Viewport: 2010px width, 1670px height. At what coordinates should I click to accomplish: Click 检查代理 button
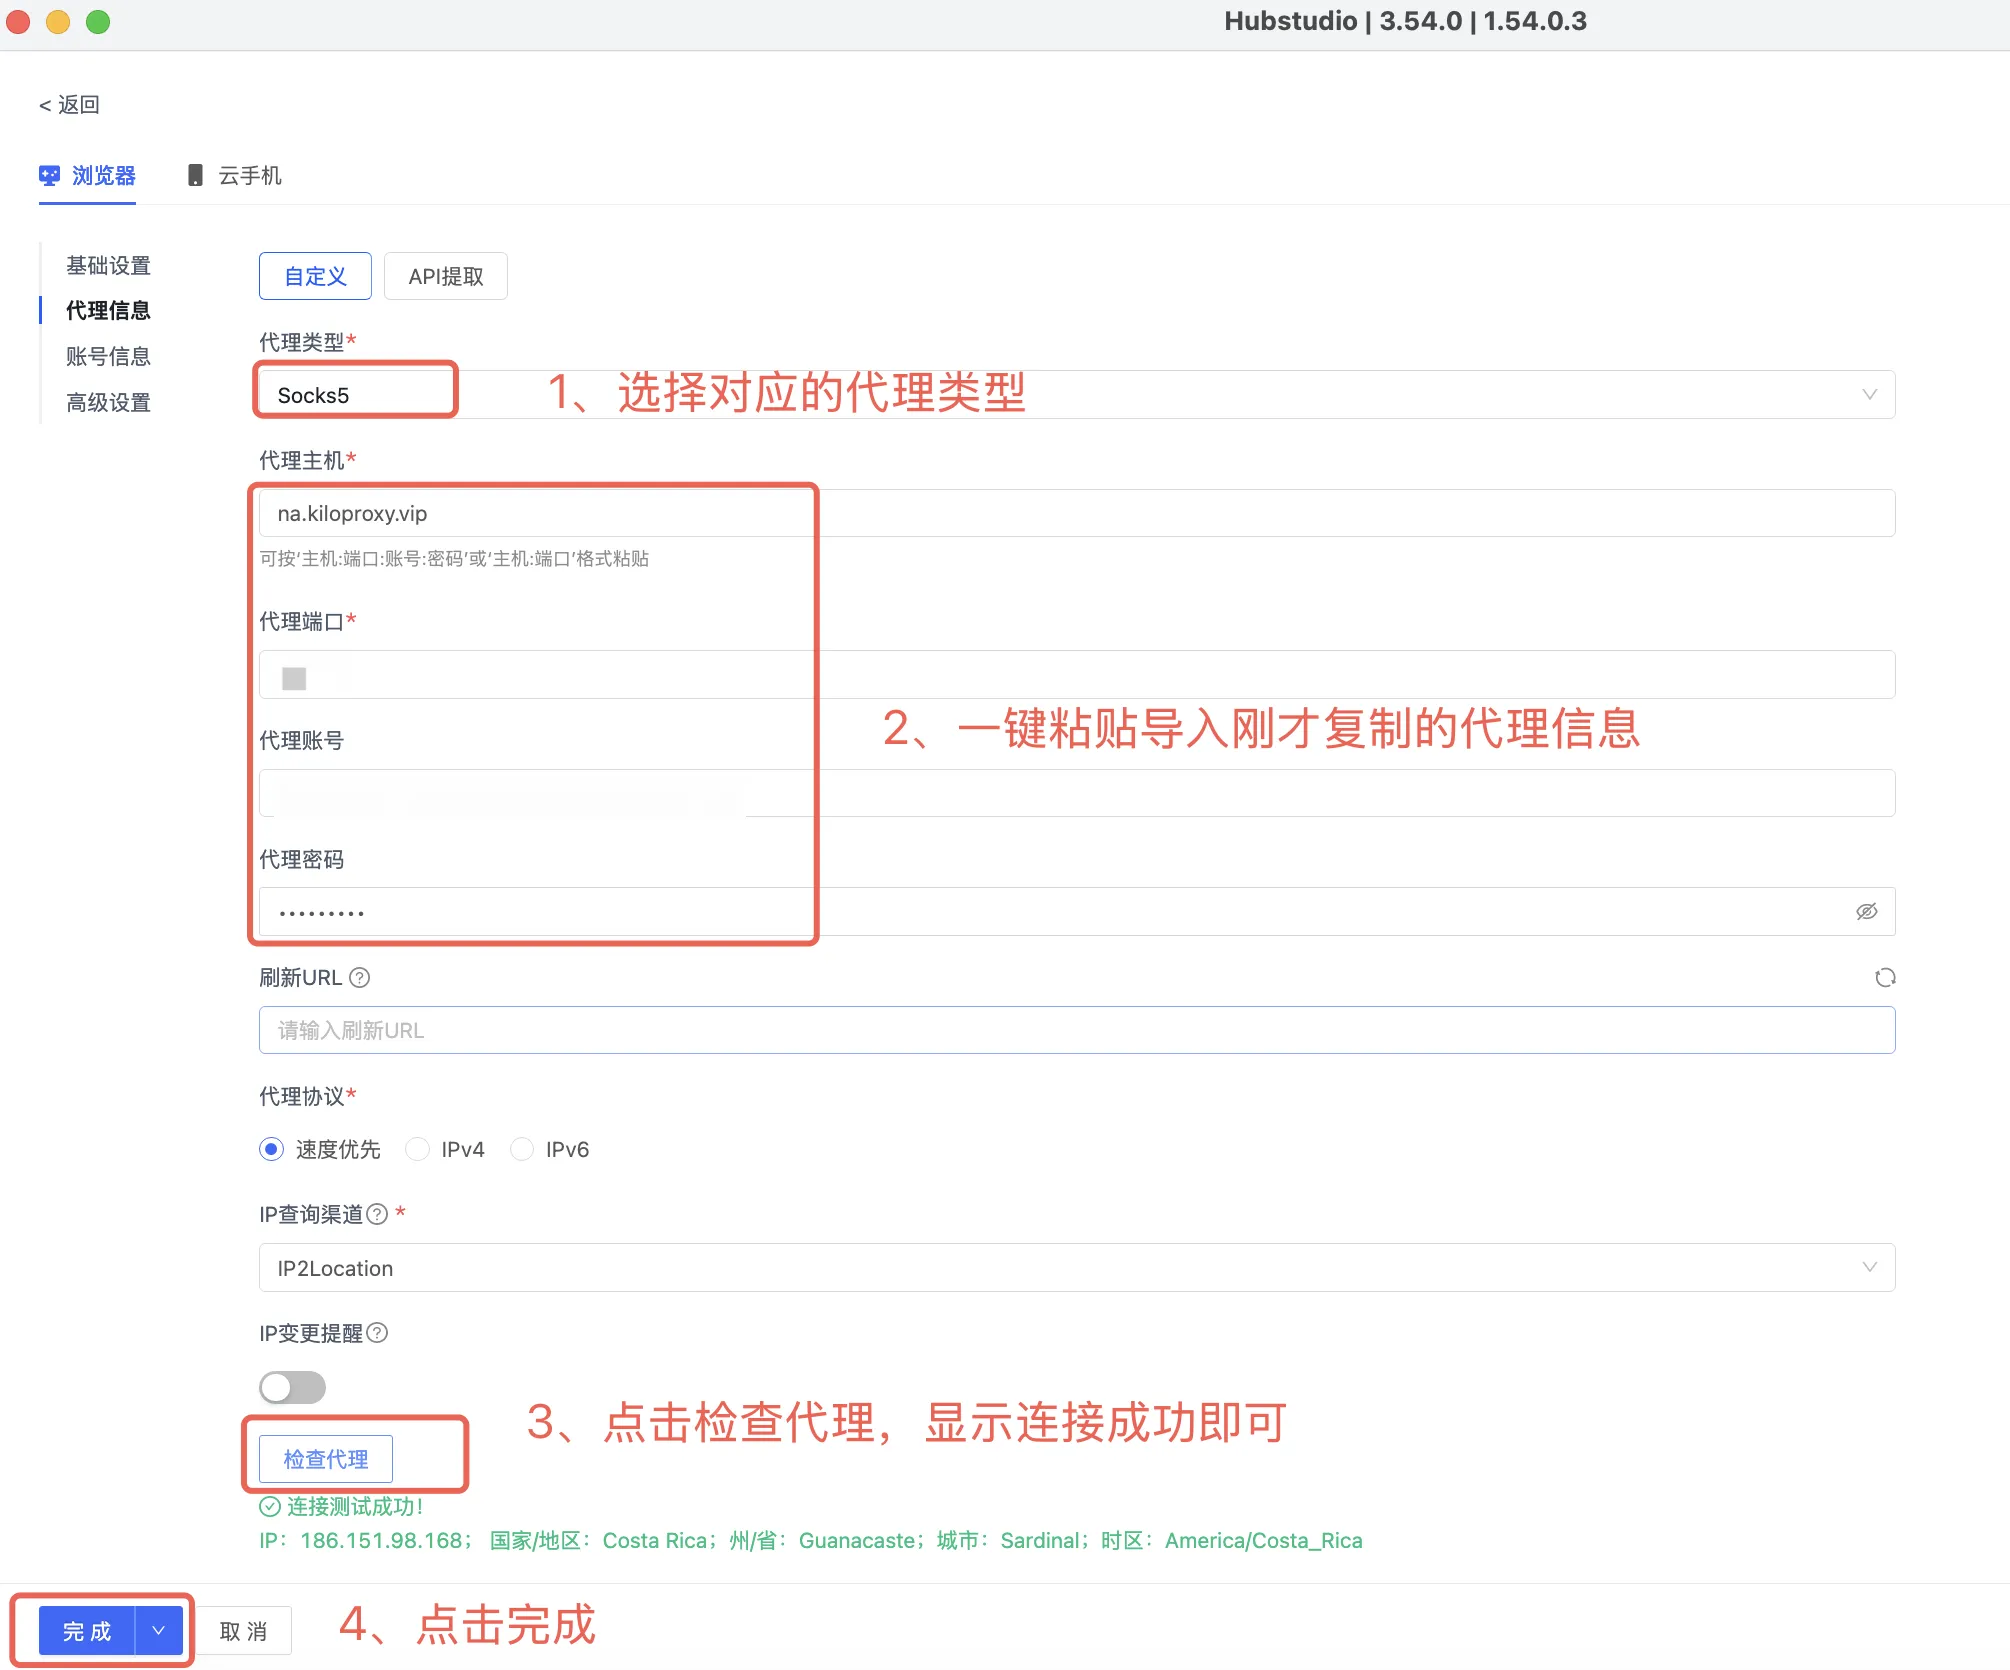(x=326, y=1459)
